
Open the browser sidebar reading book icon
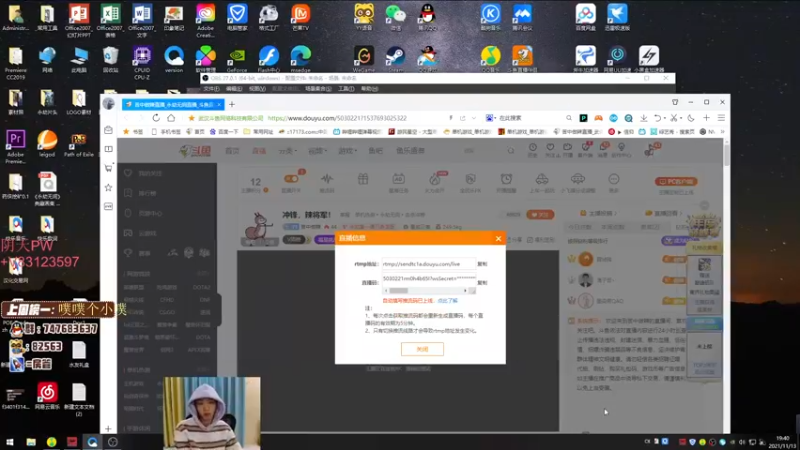click(108, 148)
